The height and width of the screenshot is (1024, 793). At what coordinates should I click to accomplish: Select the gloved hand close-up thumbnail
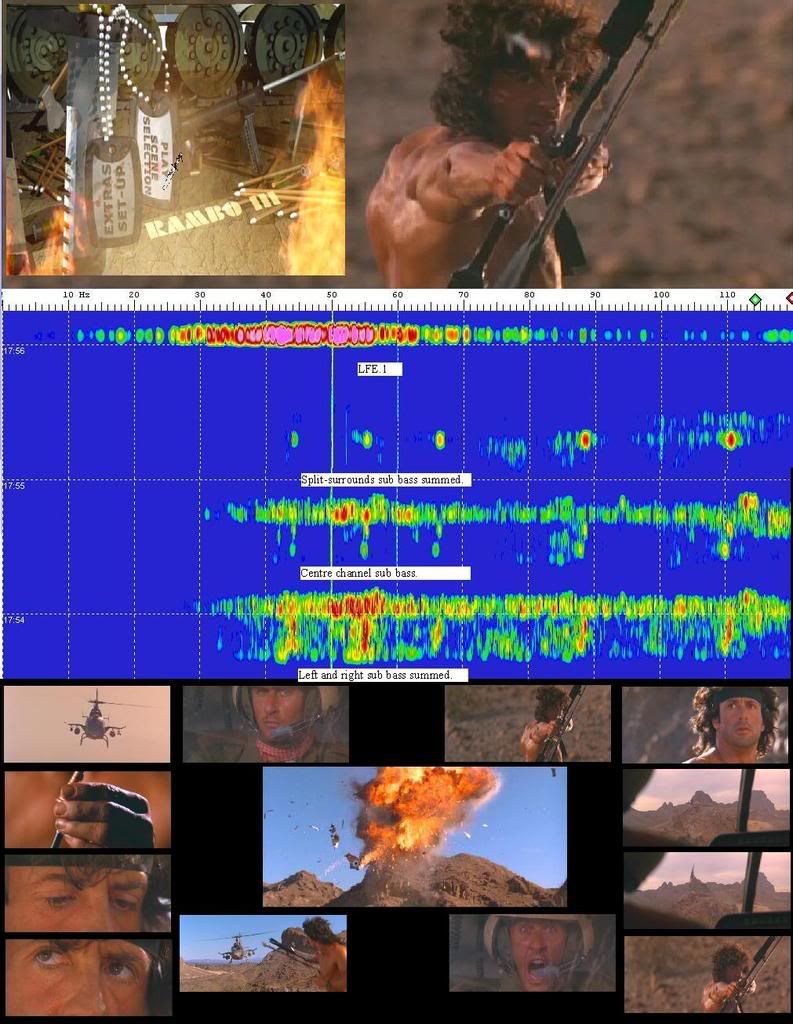tap(87, 809)
